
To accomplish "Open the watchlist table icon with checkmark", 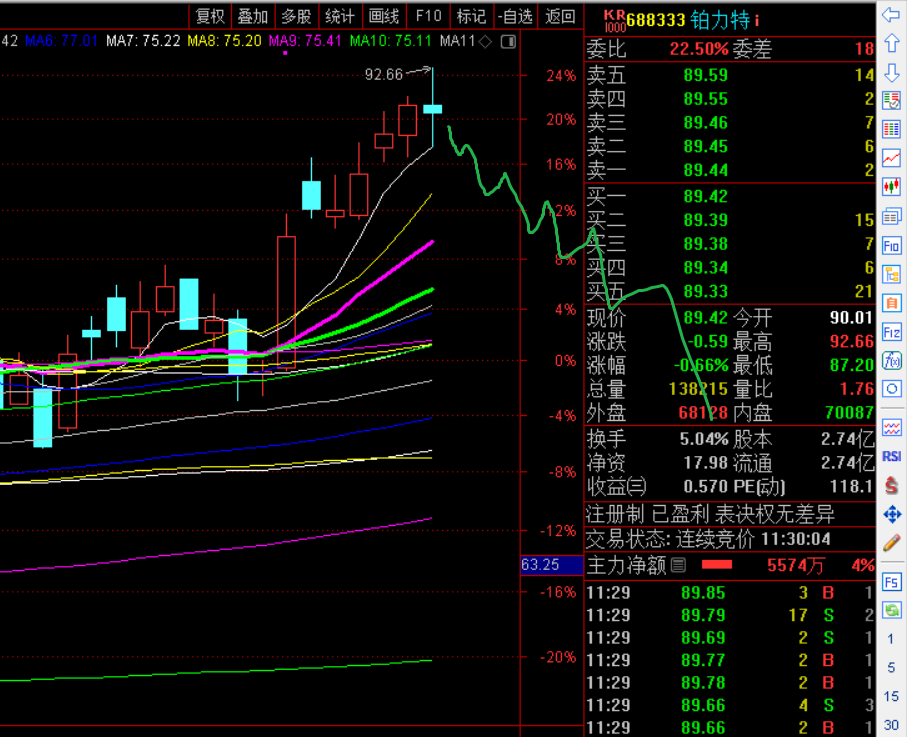I will pyautogui.click(x=891, y=101).
